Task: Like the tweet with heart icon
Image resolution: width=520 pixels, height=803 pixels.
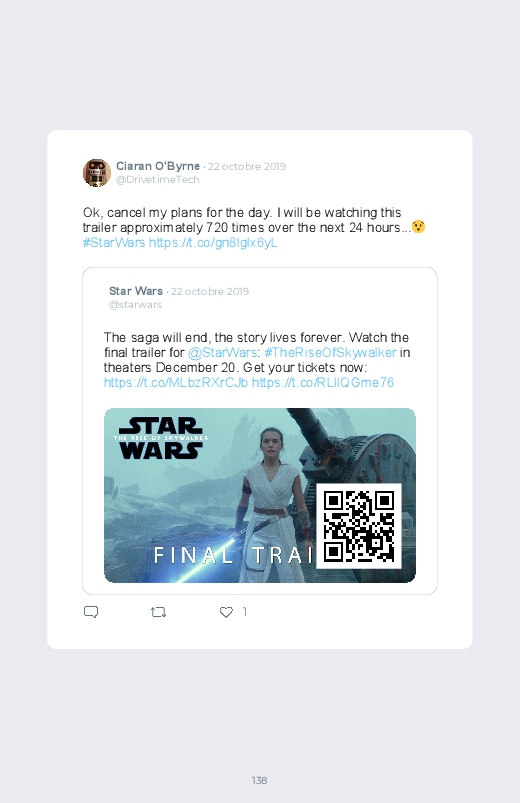Action: pyautogui.click(x=226, y=612)
